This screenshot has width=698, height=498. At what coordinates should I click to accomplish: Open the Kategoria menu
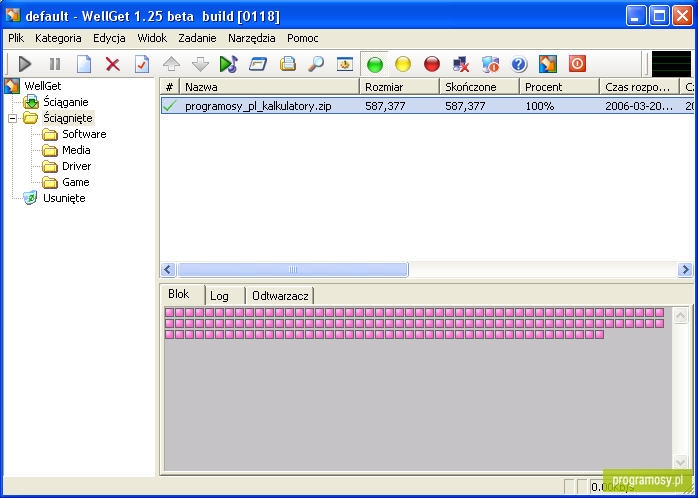58,38
